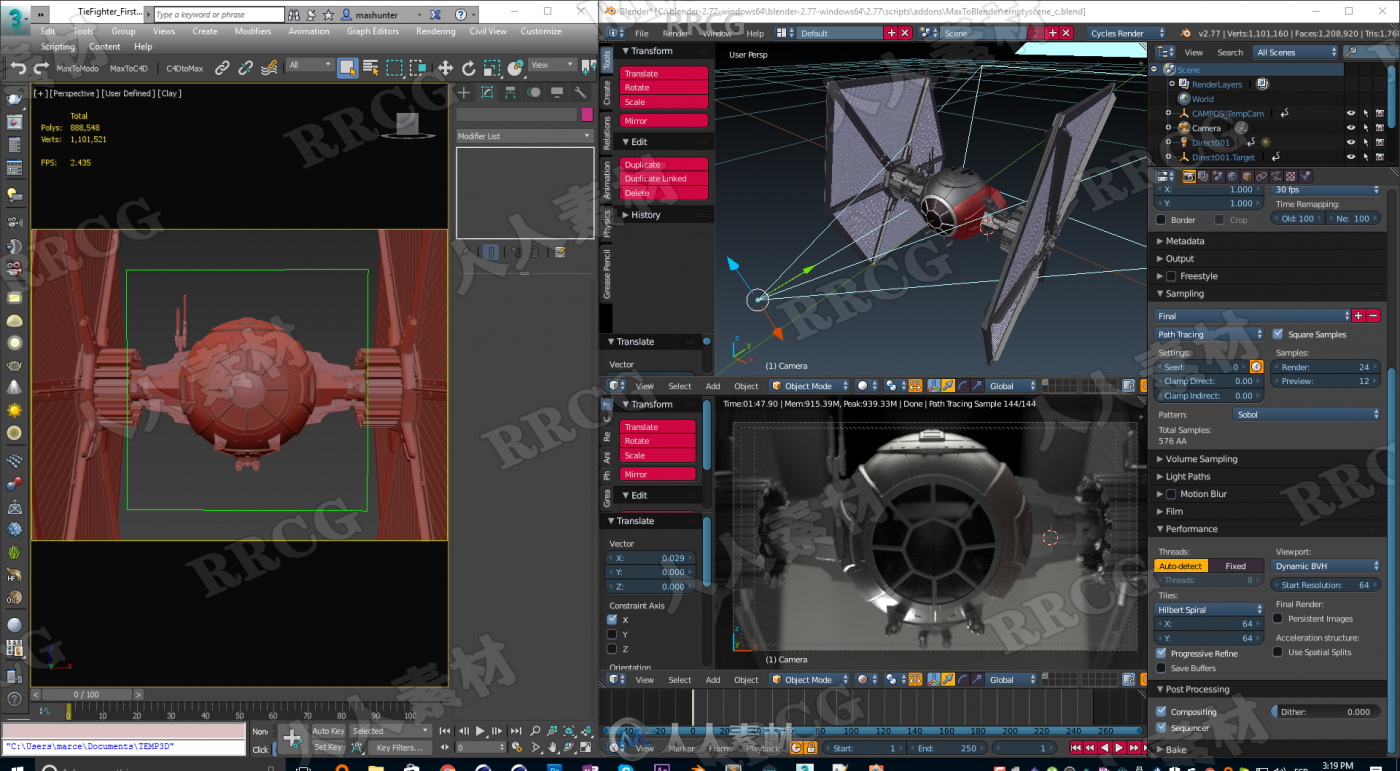Viewport: 1400px width, 771px height.
Task: Open the Help menu in Blender
Action: tap(755, 33)
